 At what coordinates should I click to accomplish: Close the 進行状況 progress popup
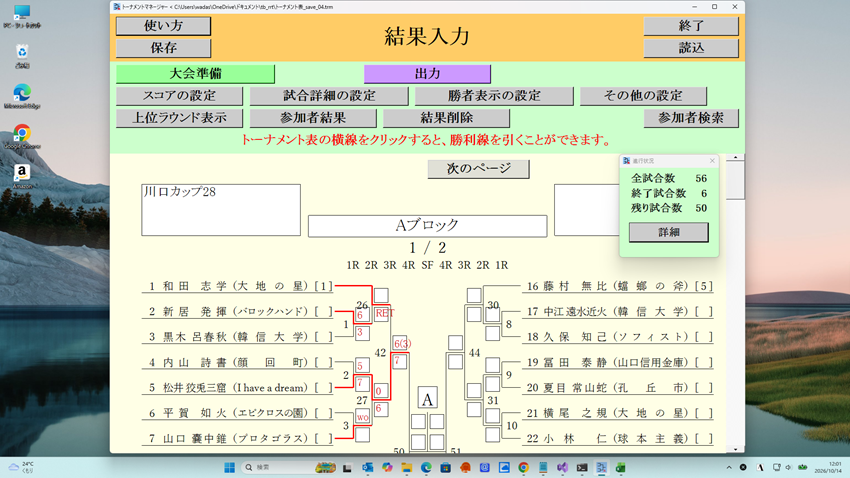tap(712, 161)
